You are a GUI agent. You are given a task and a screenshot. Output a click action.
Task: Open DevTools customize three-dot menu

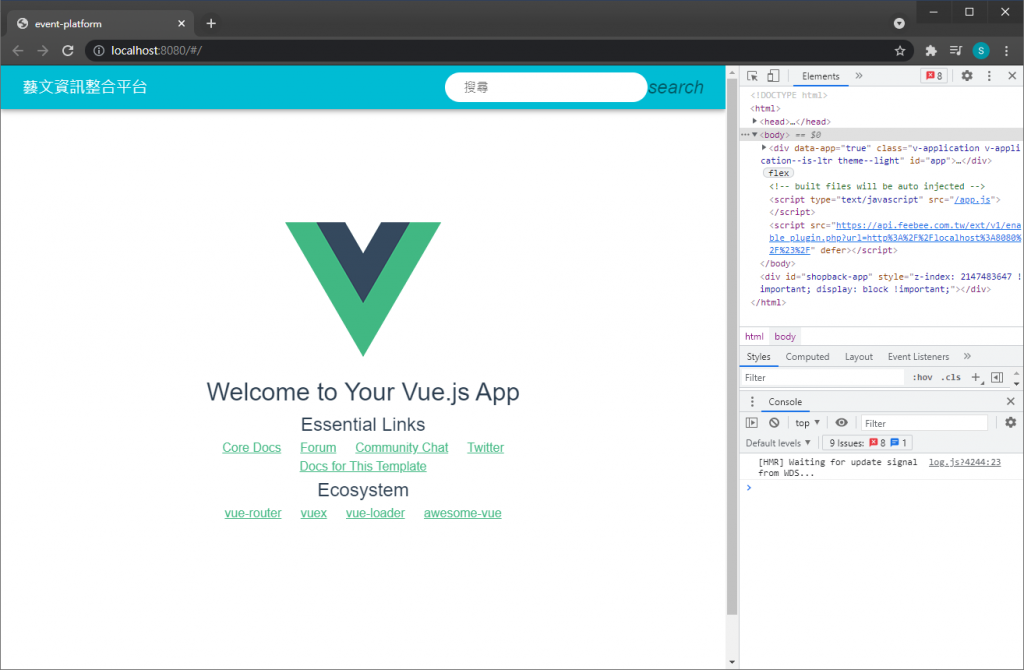click(989, 76)
